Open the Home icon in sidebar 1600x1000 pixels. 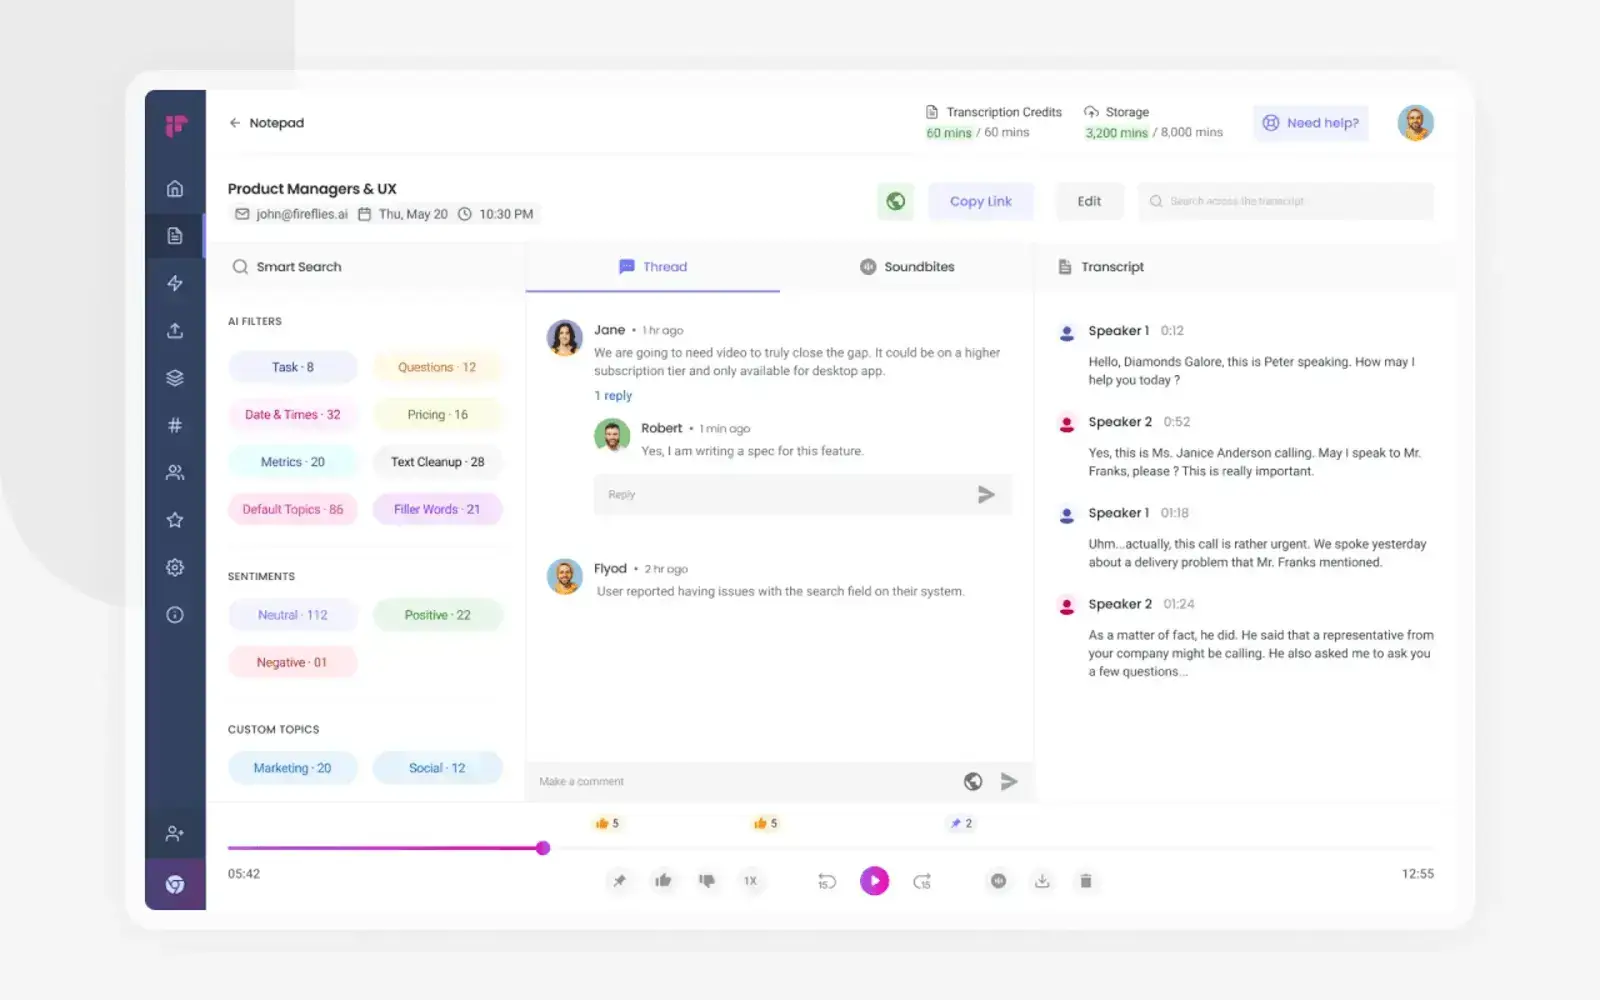pyautogui.click(x=175, y=189)
